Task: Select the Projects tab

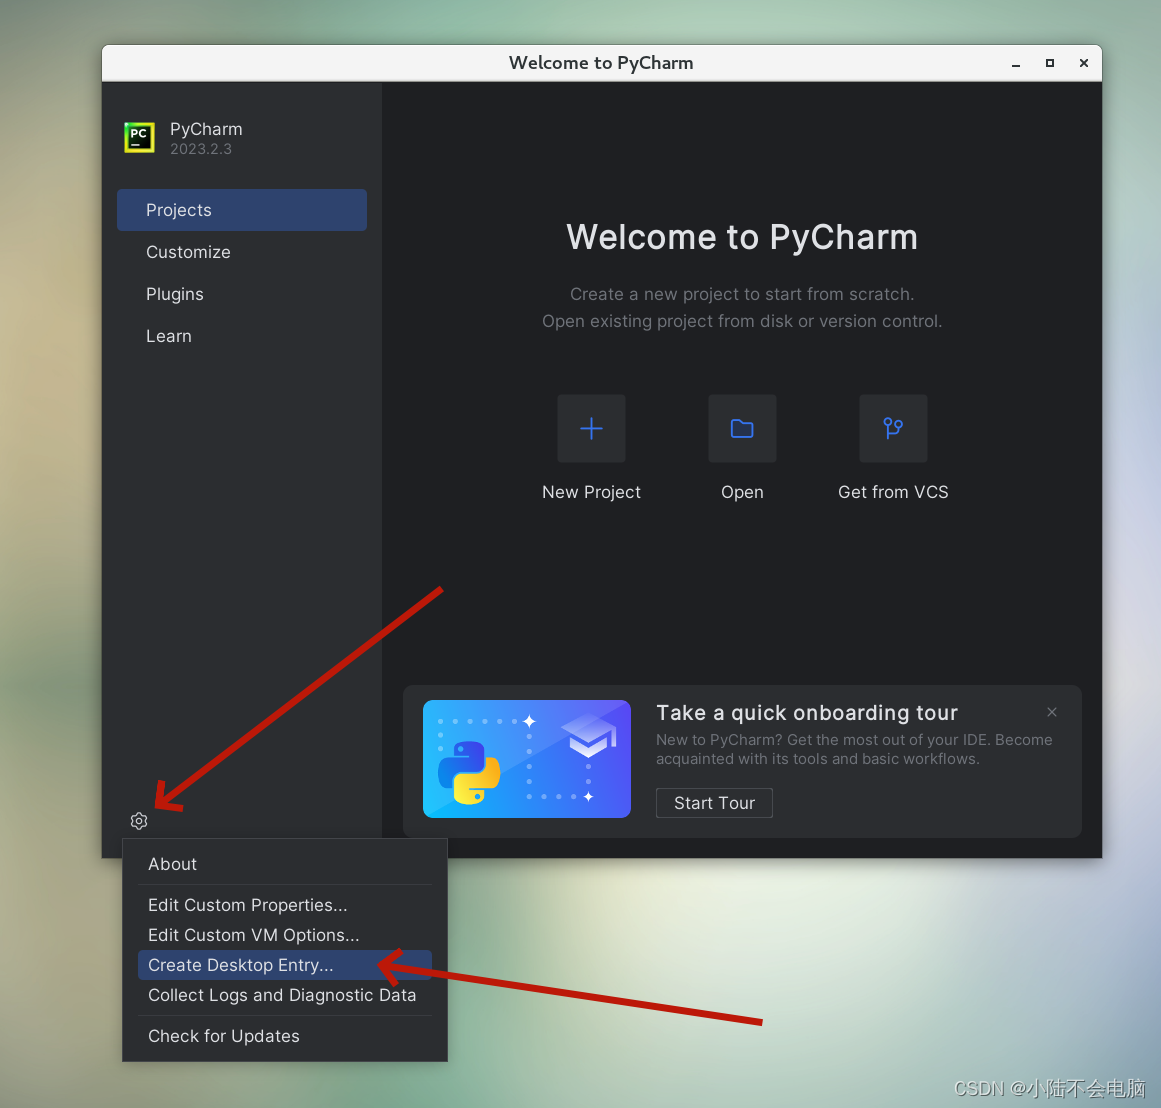Action: [x=241, y=210]
